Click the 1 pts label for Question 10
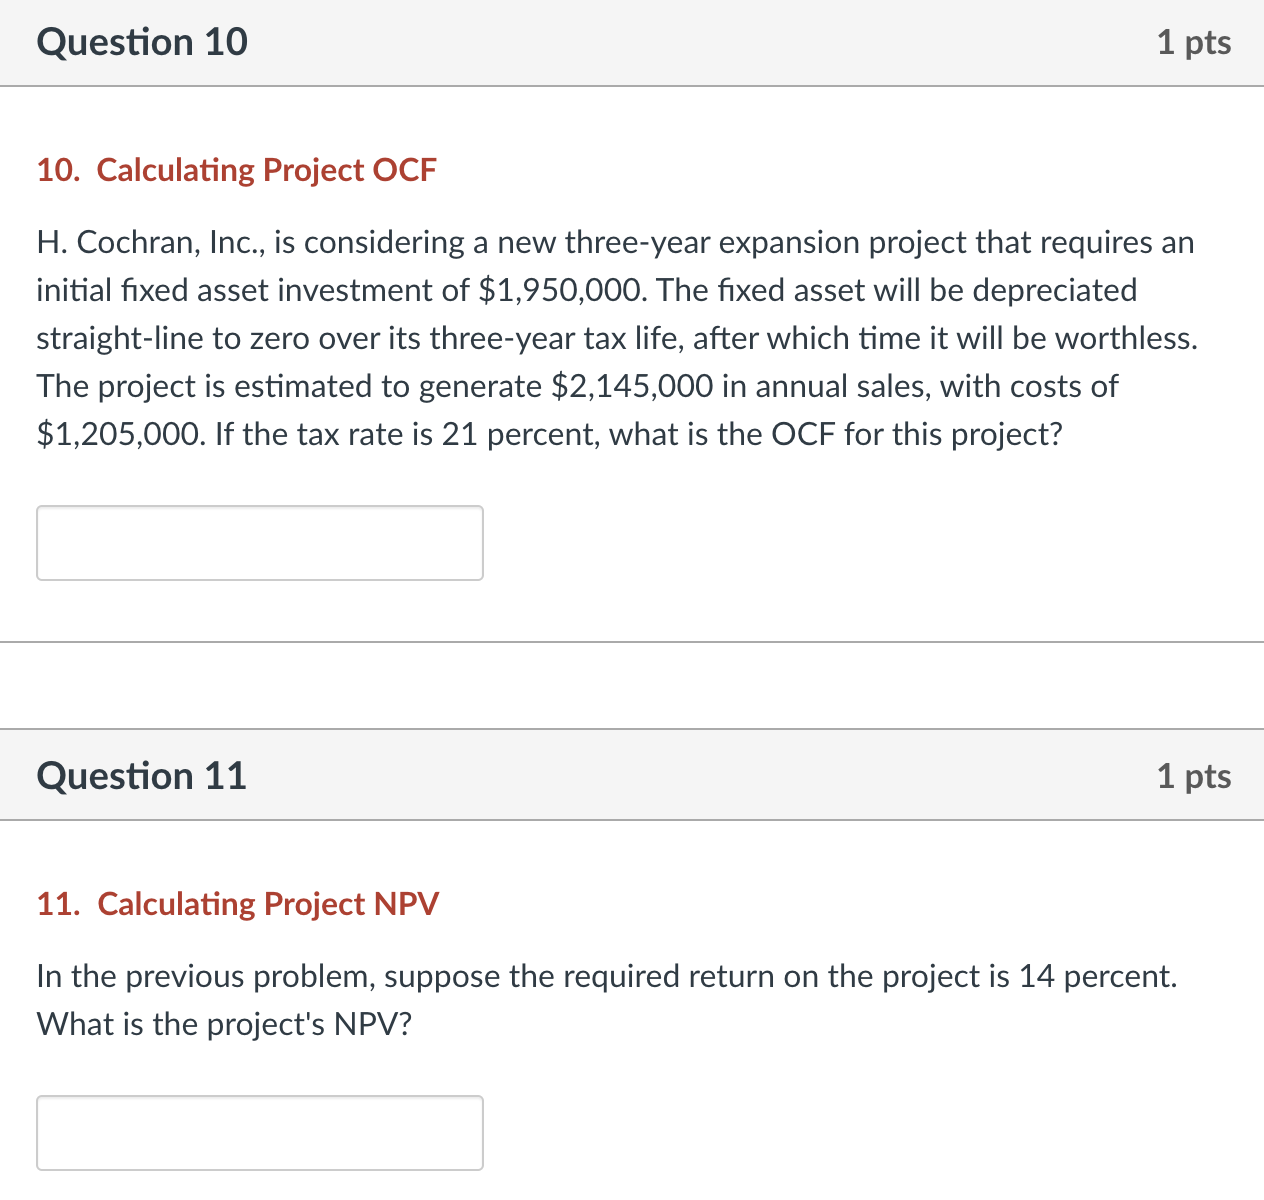Image resolution: width=1264 pixels, height=1200 pixels. pyautogui.click(x=1194, y=42)
